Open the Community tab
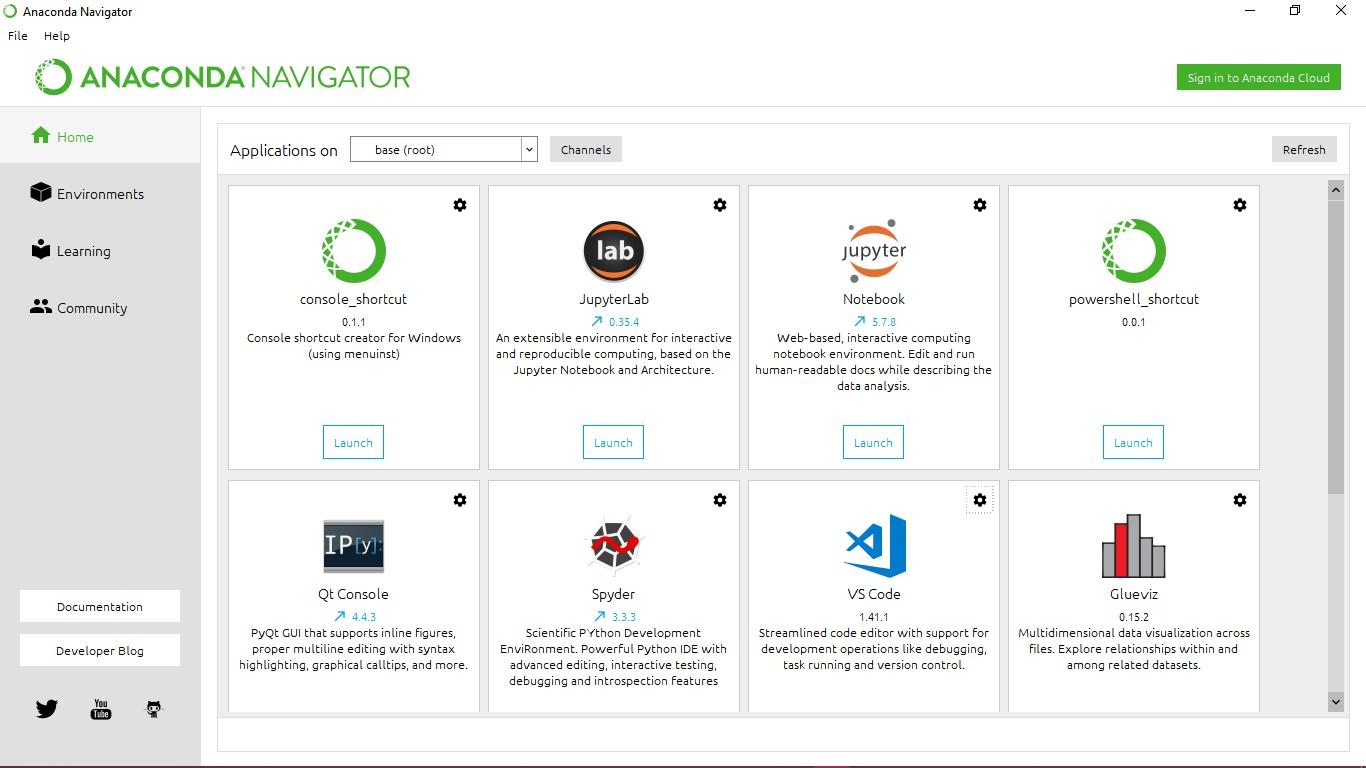 click(x=100, y=307)
